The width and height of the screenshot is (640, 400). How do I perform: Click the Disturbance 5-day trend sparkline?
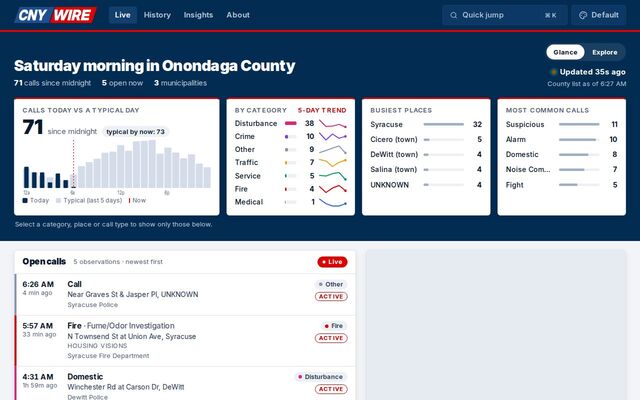[x=333, y=123]
